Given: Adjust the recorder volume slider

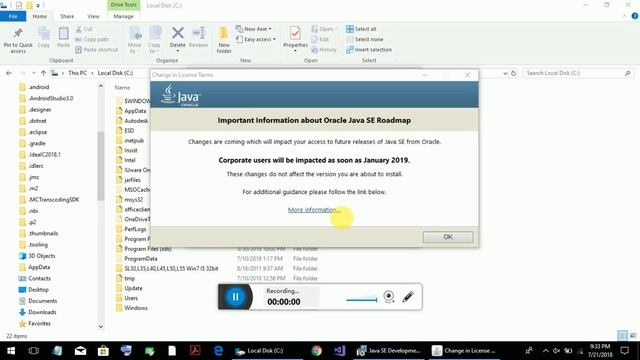Looking at the screenshot, I should 362,300.
